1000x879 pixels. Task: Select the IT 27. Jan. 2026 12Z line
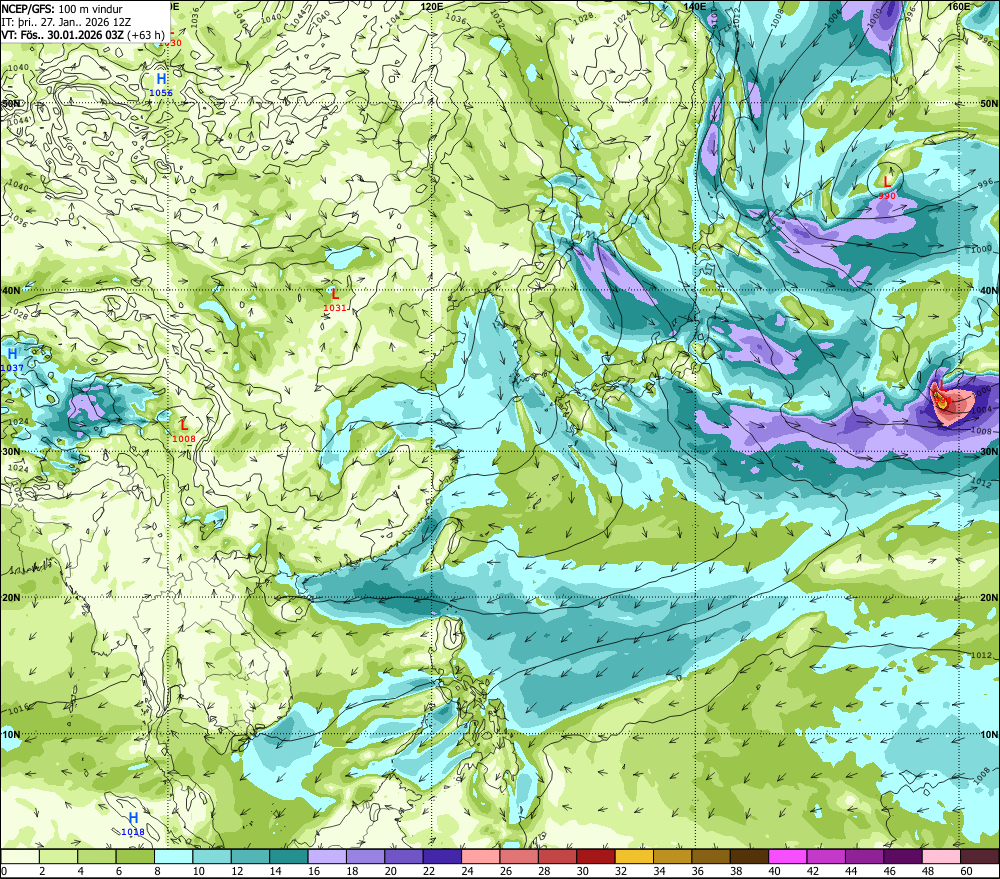click(x=66, y=22)
